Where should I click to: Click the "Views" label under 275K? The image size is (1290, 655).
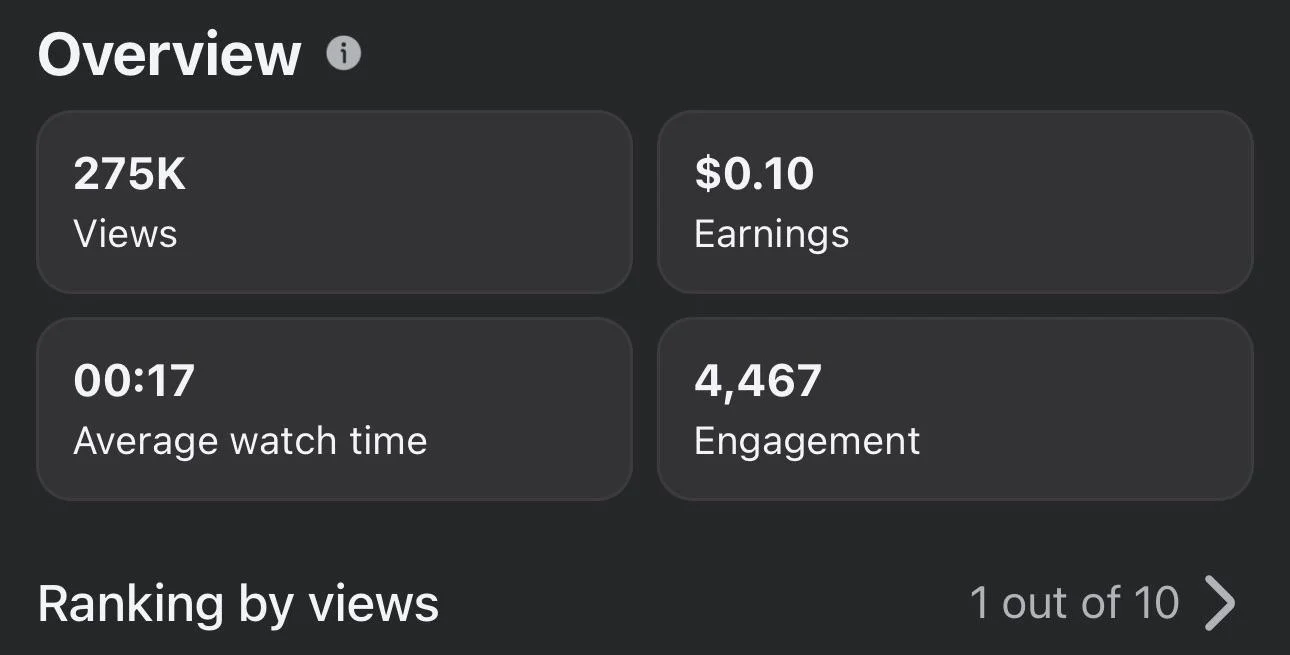(125, 234)
